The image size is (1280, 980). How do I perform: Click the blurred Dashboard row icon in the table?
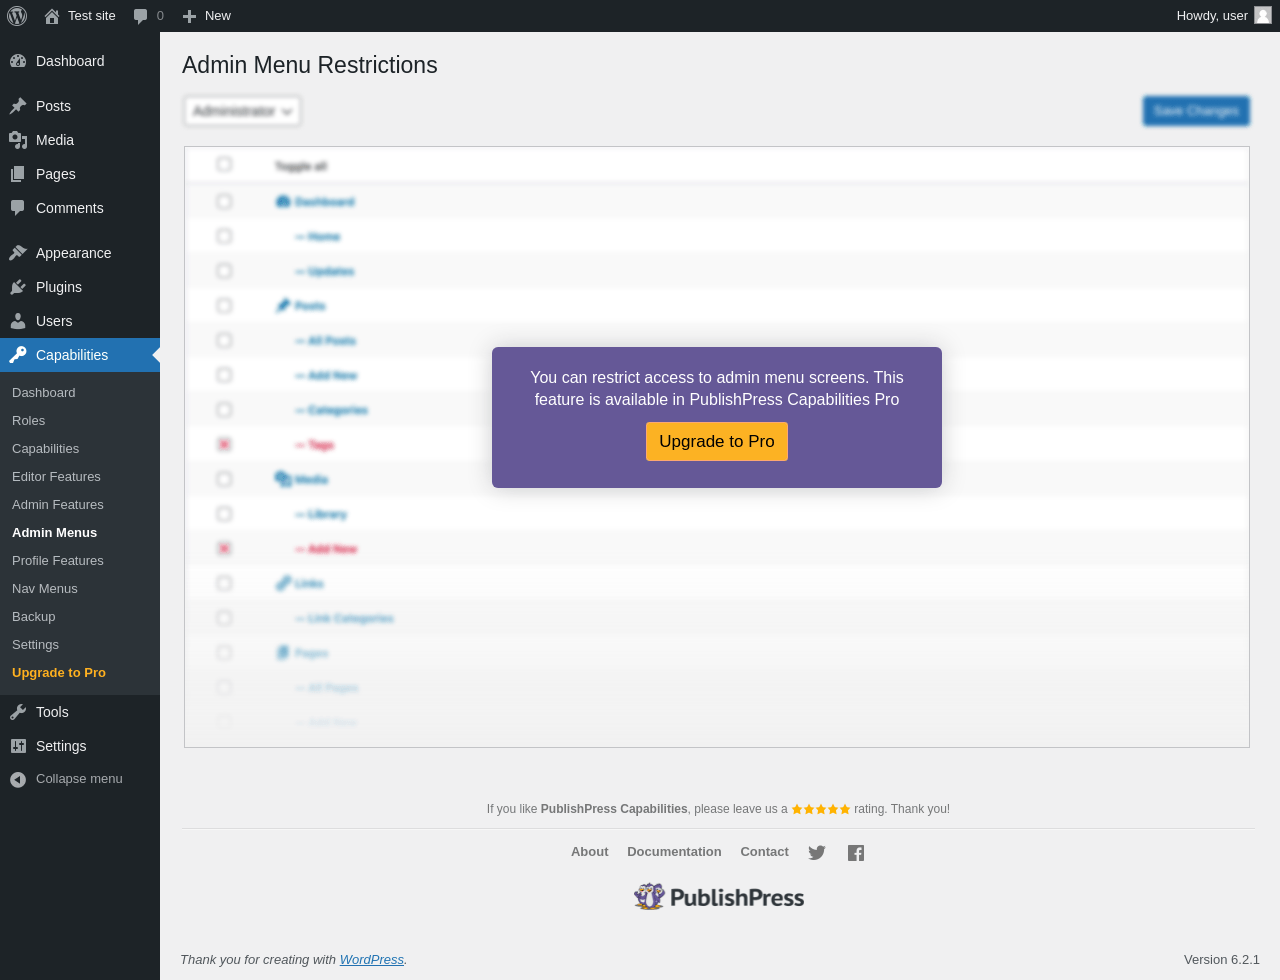(x=283, y=202)
